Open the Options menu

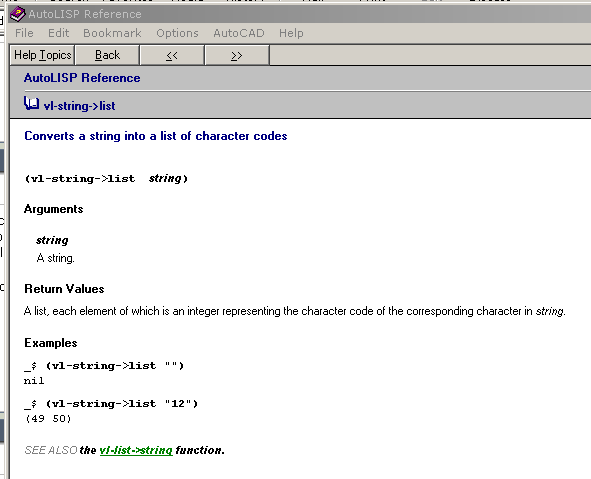177,33
